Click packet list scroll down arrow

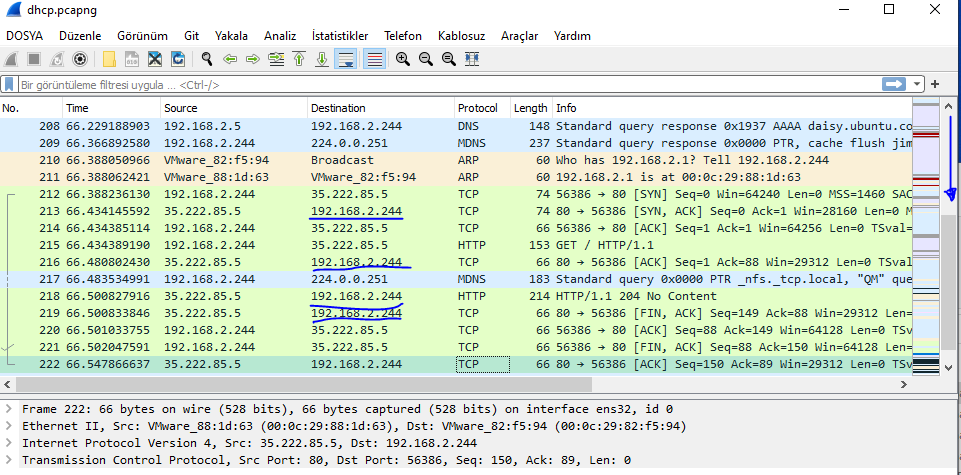point(948,368)
